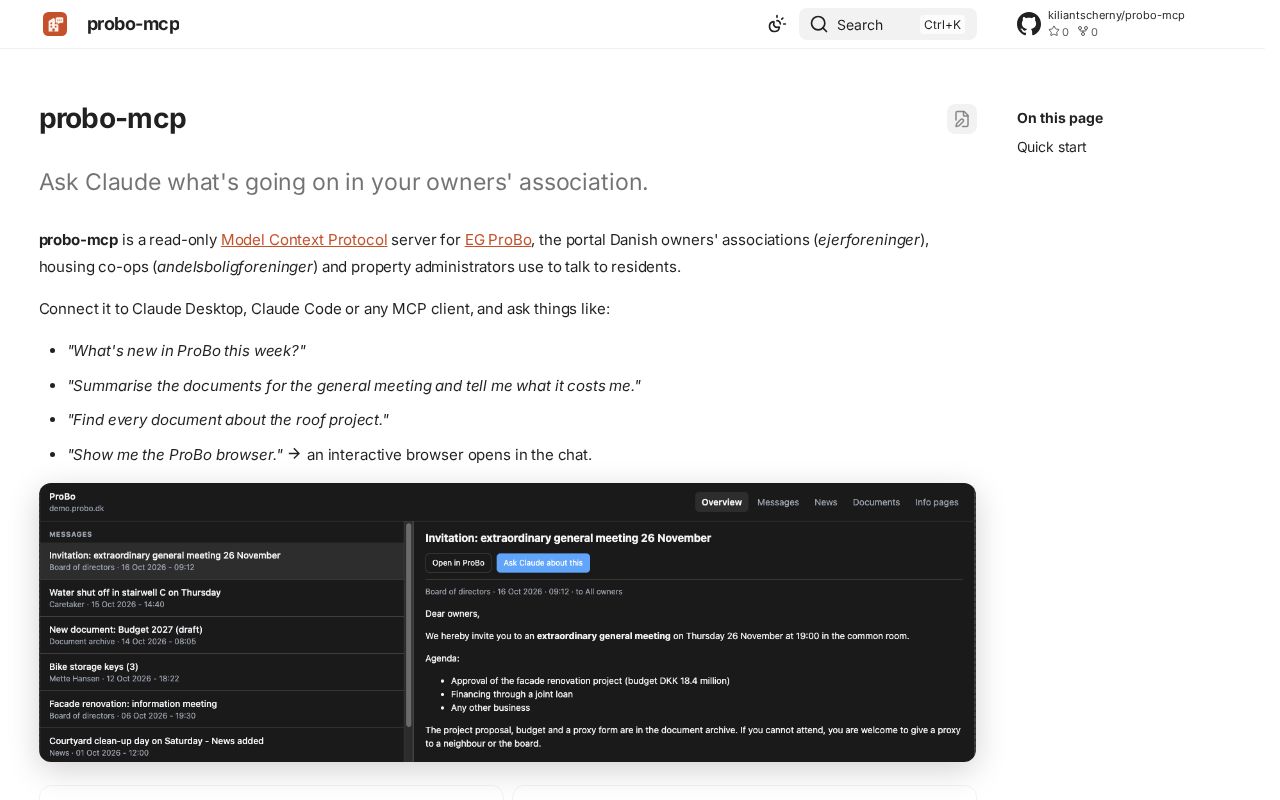Screen dimensions: 1280x800
Task: Click the Ctrl+K shortcut badge
Action: pyautogui.click(x=942, y=25)
